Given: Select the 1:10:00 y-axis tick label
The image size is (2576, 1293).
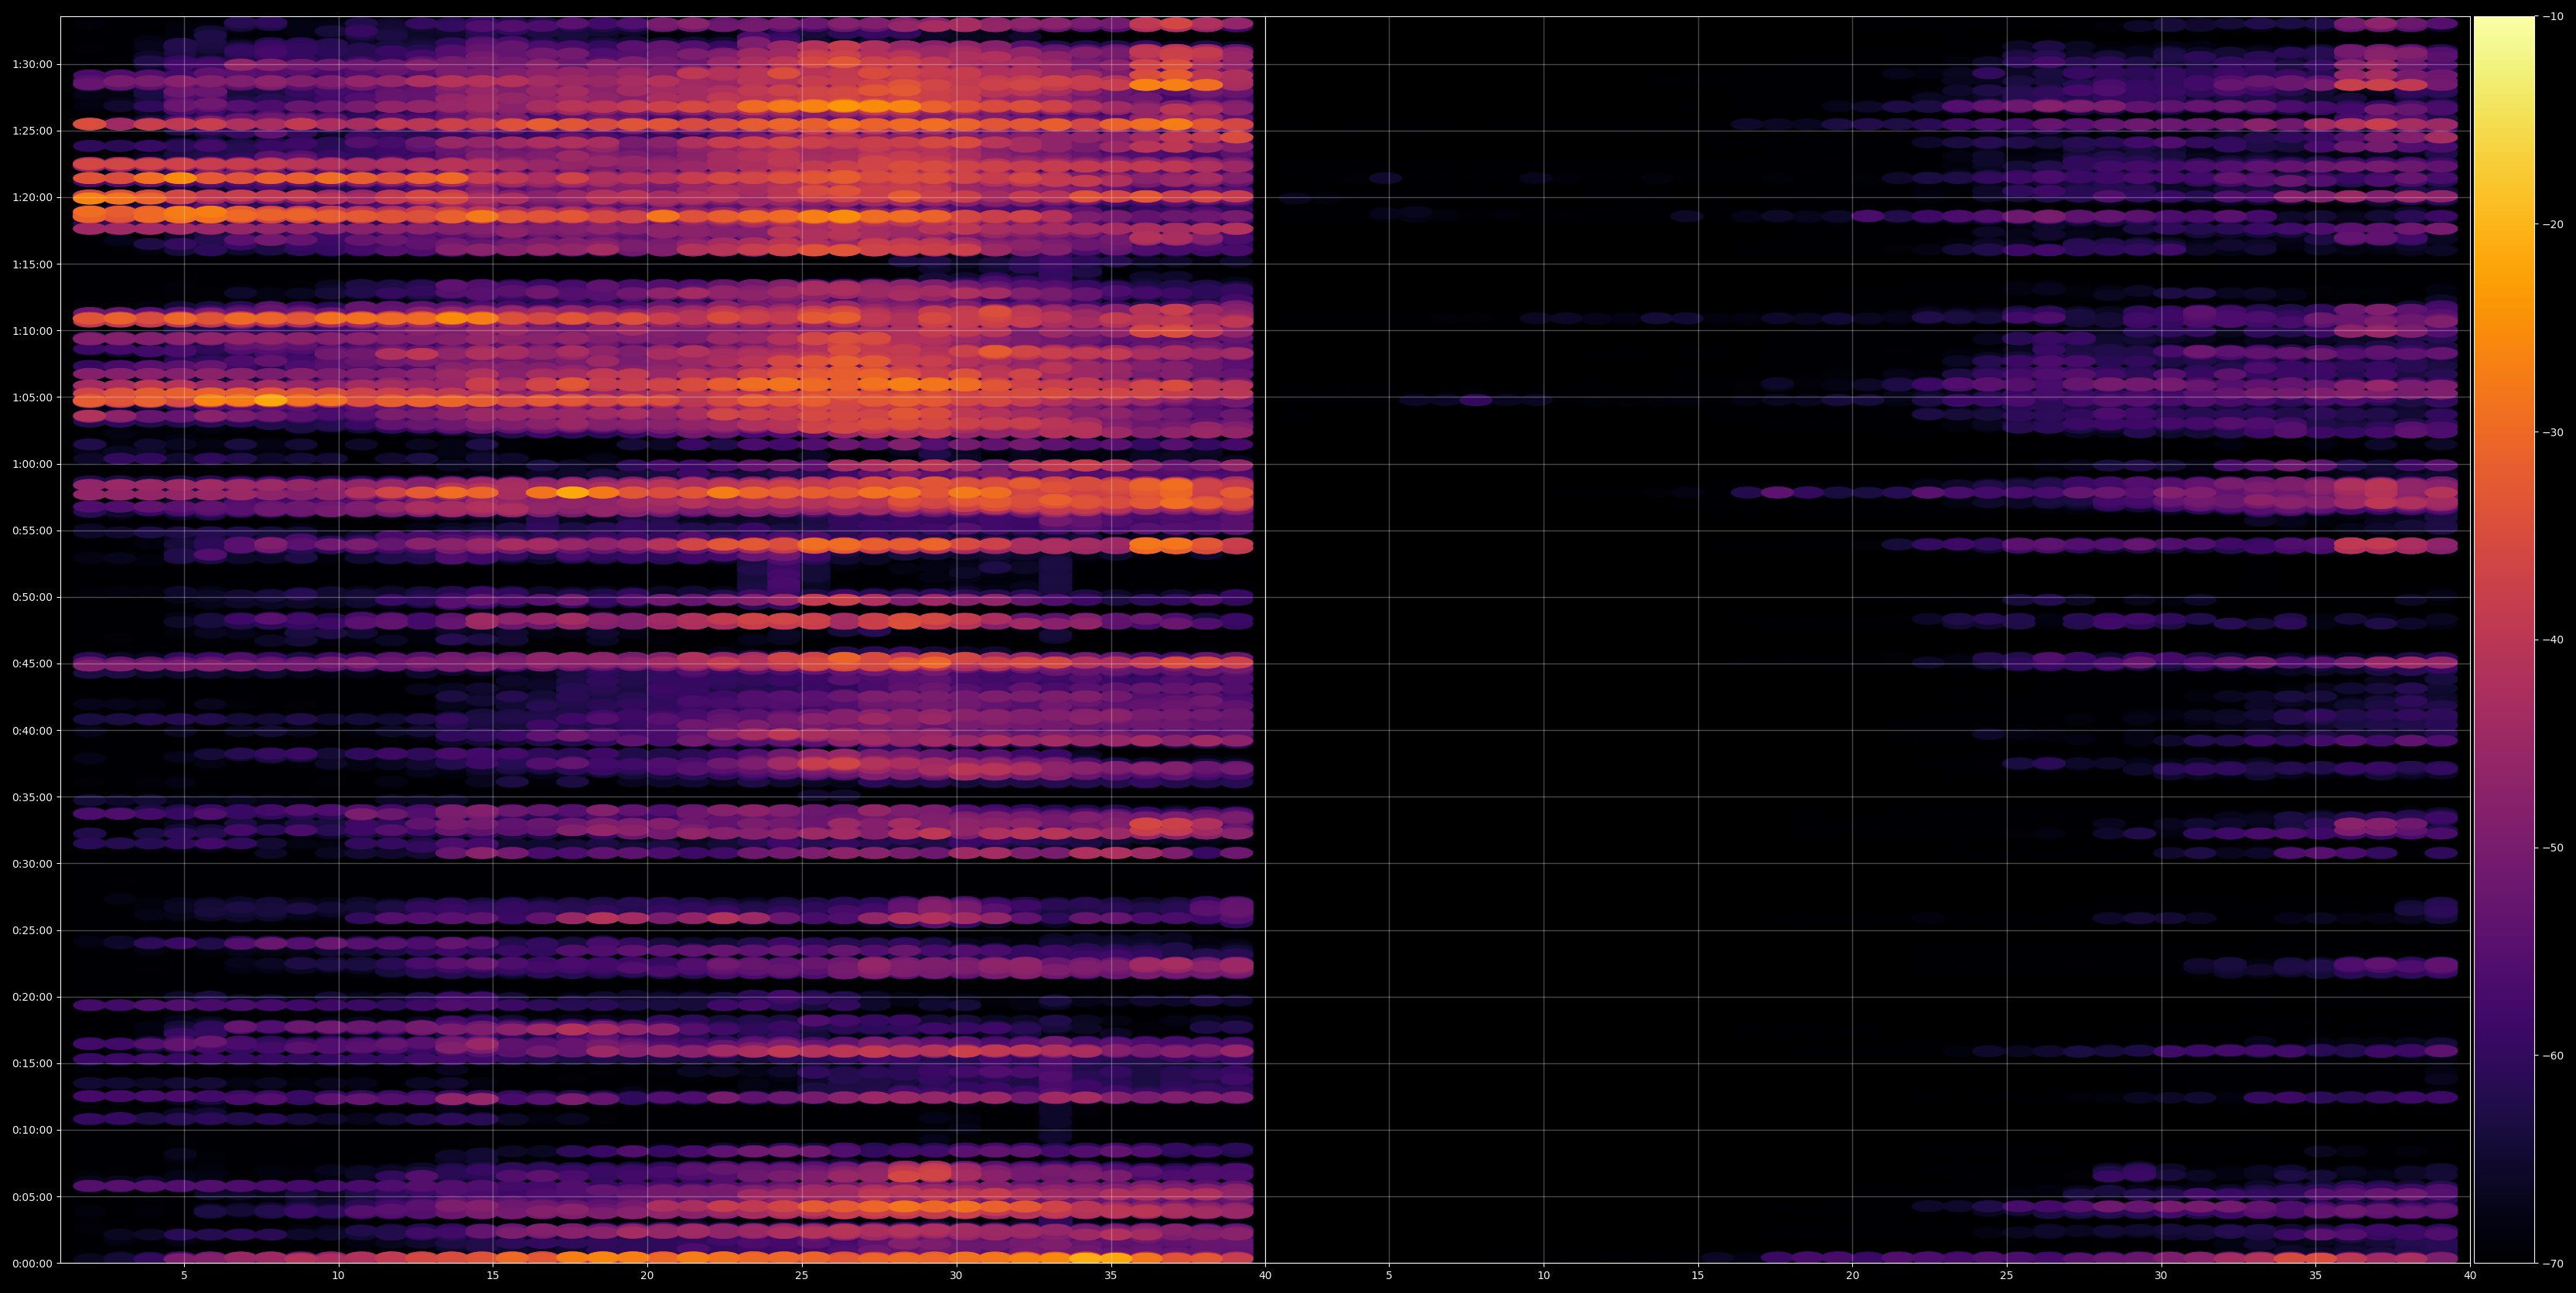Looking at the screenshot, I should coord(32,331).
